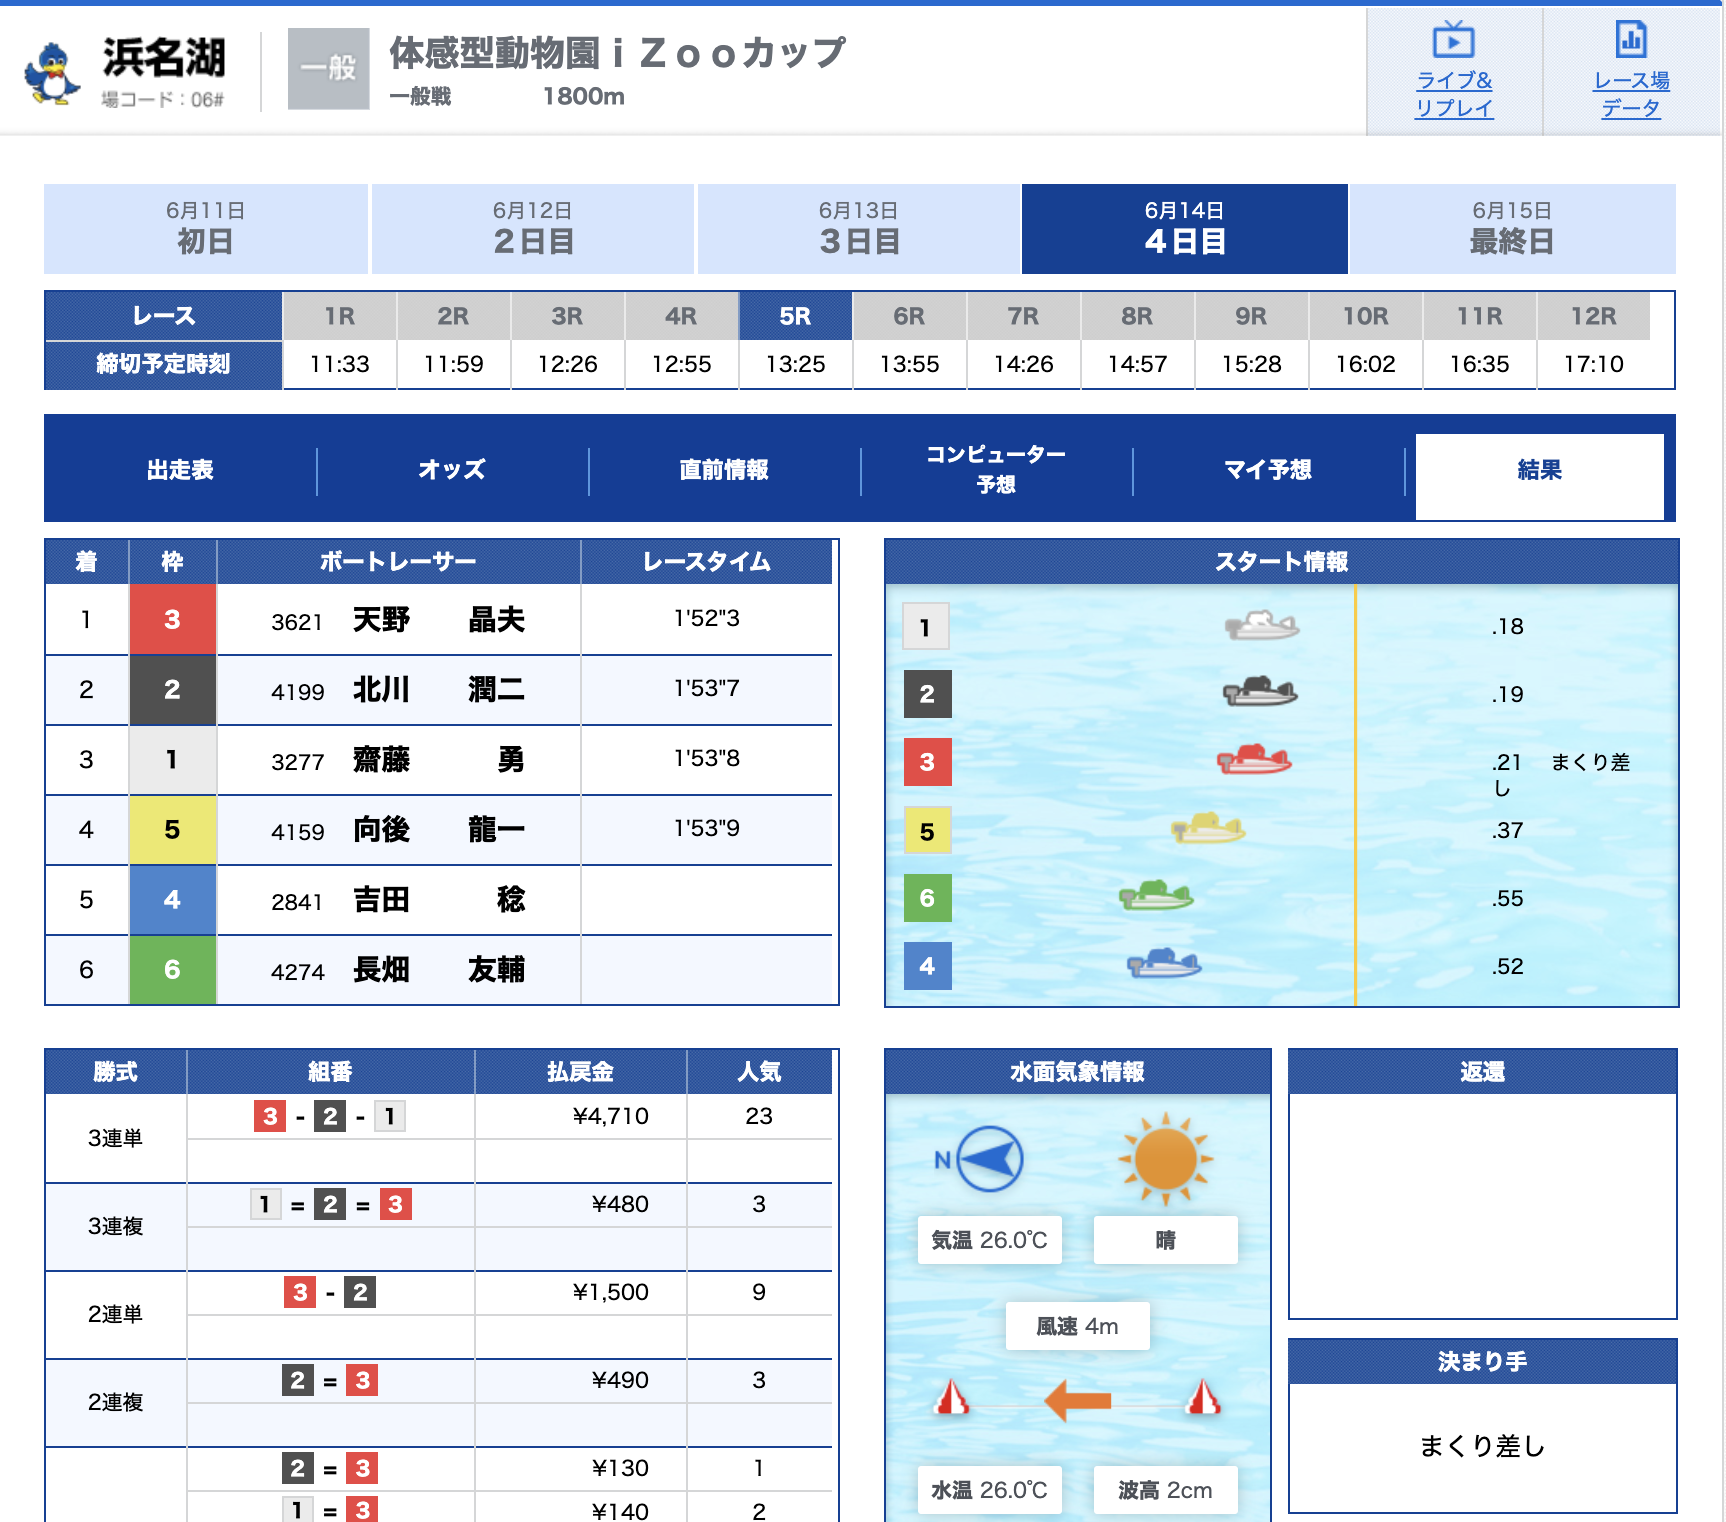1726x1522 pixels.
Task: Click racer name 天野 晶夫
Action: 438,620
